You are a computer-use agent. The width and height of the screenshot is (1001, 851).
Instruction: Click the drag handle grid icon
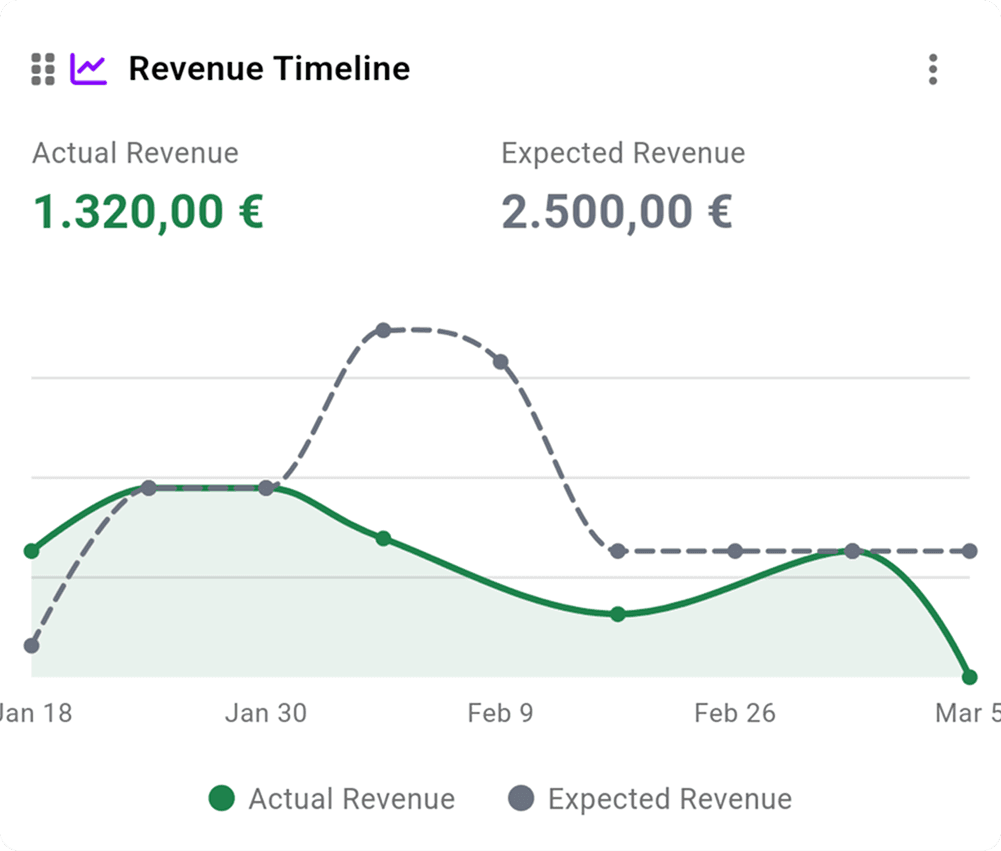click(x=42, y=67)
